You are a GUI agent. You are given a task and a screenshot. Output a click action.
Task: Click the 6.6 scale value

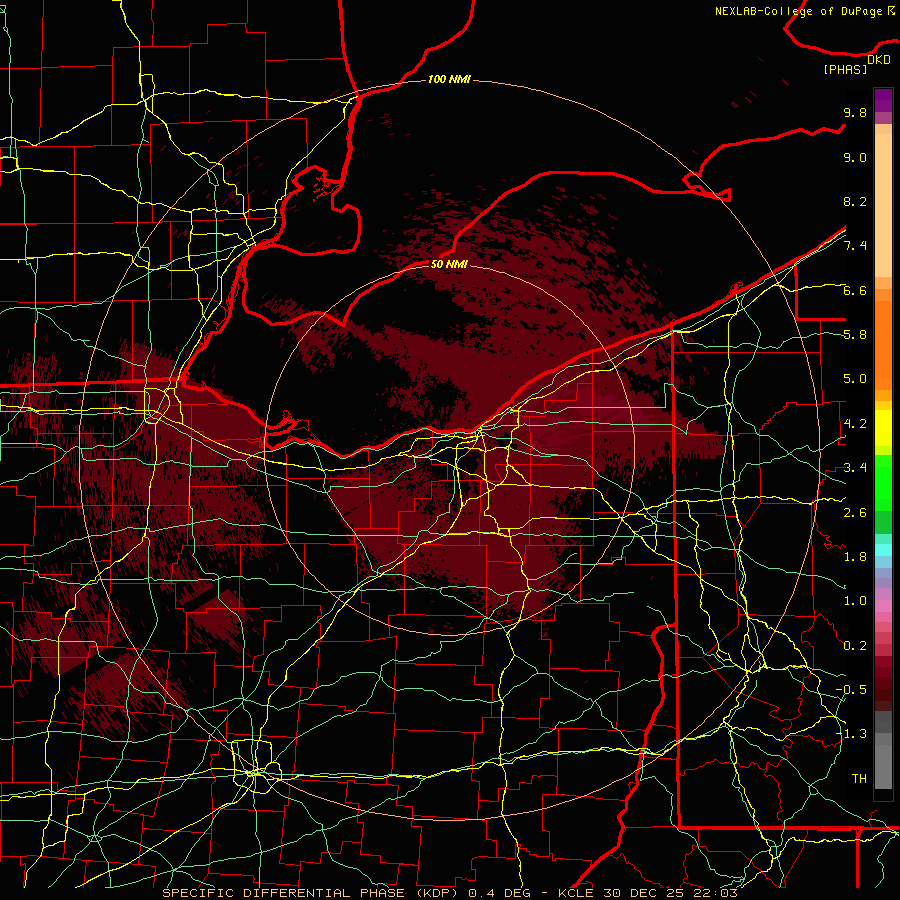coord(855,290)
